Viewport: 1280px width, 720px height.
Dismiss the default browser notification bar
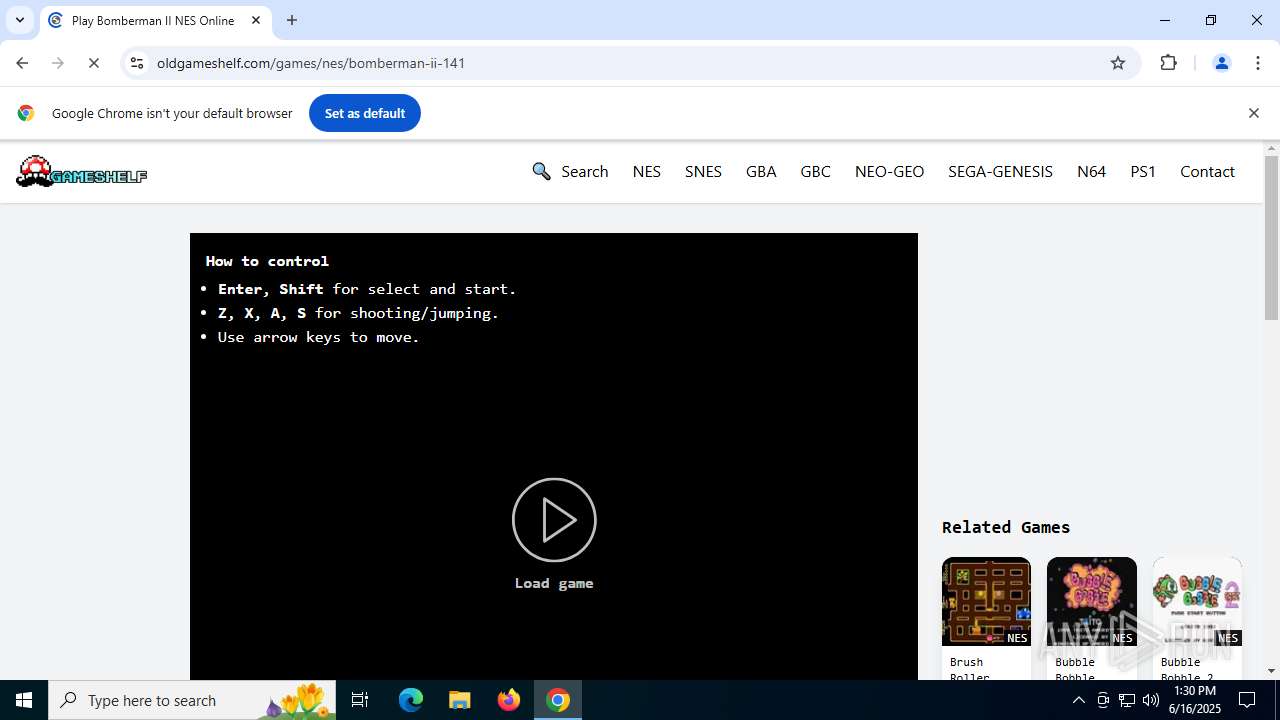point(1253,113)
